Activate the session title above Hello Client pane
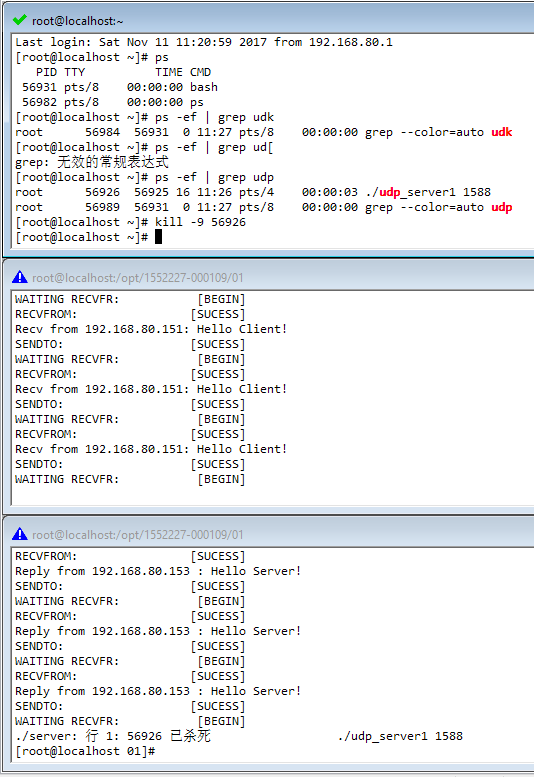Image resolution: width=534 pixels, height=777 pixels. pos(138,278)
